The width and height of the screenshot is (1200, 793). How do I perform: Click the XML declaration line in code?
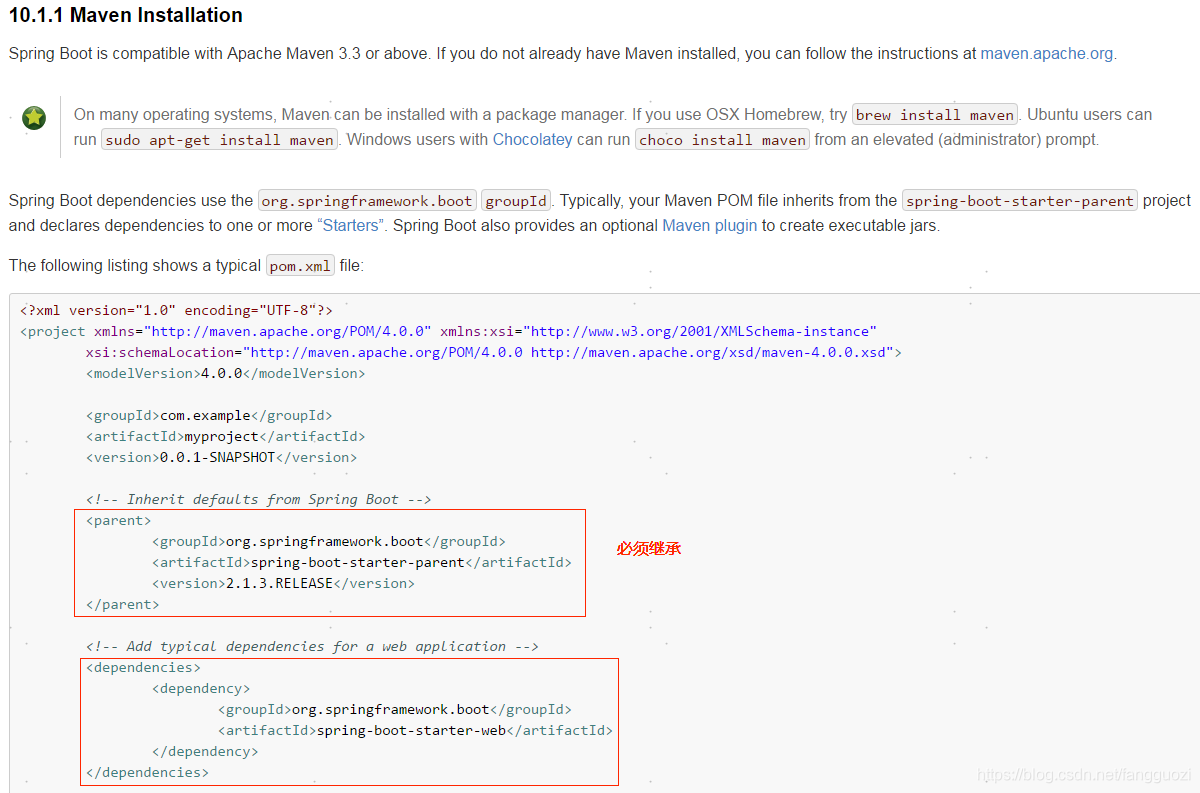[x=176, y=310]
